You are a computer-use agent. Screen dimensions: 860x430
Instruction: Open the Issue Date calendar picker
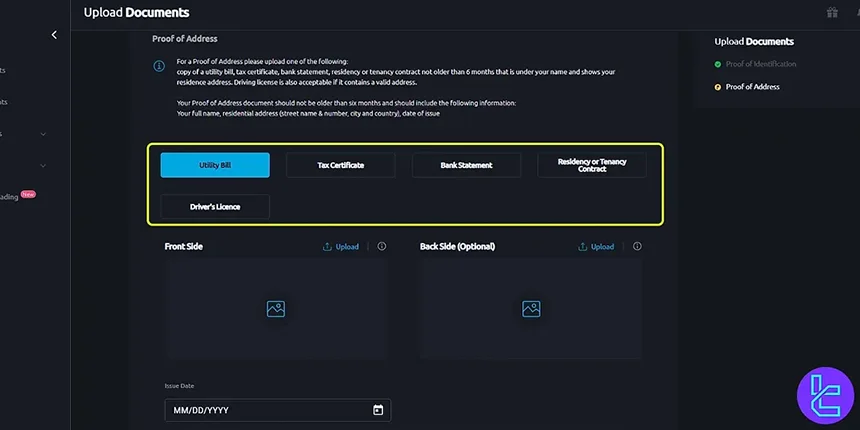click(x=378, y=410)
